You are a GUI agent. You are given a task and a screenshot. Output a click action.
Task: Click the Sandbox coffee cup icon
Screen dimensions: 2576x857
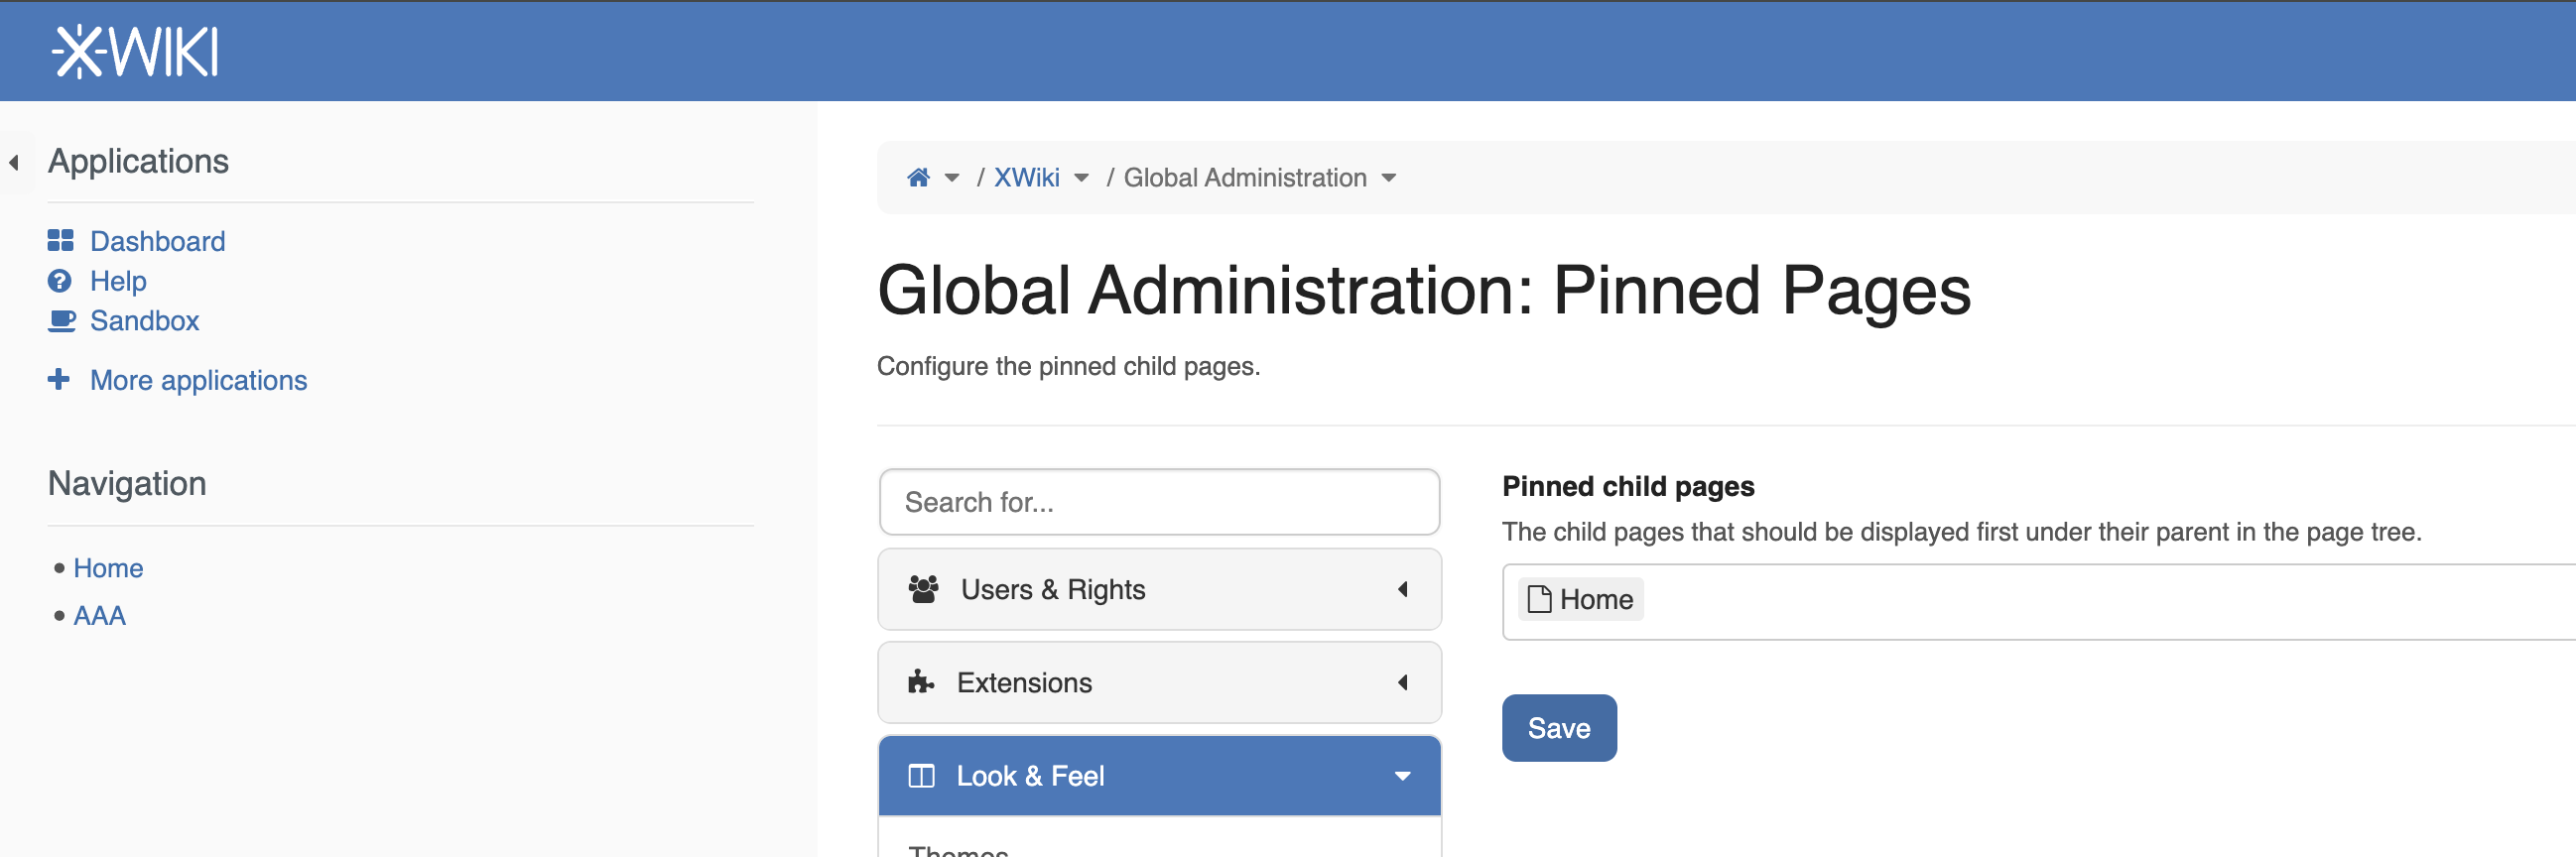pos(61,321)
